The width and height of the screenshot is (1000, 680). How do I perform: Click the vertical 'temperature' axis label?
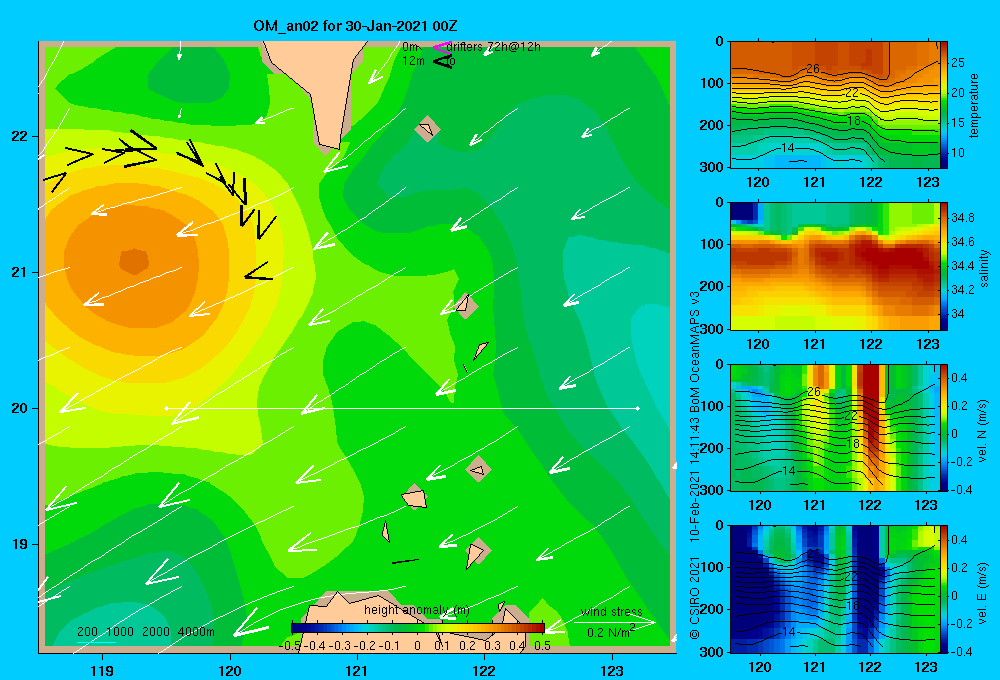coord(974,105)
